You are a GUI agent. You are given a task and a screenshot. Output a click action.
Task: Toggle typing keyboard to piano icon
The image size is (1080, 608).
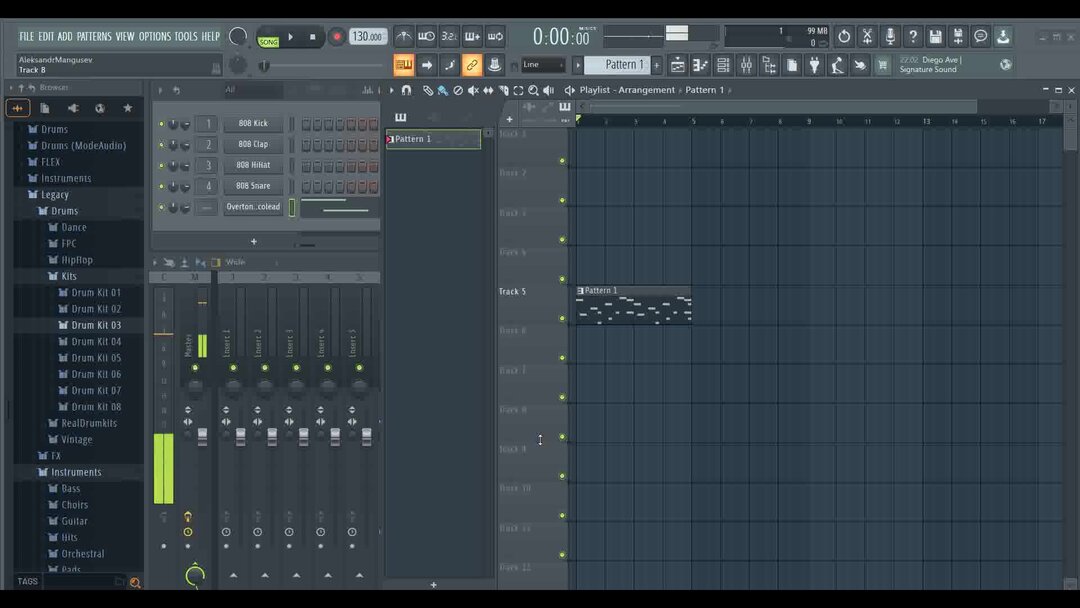404,65
